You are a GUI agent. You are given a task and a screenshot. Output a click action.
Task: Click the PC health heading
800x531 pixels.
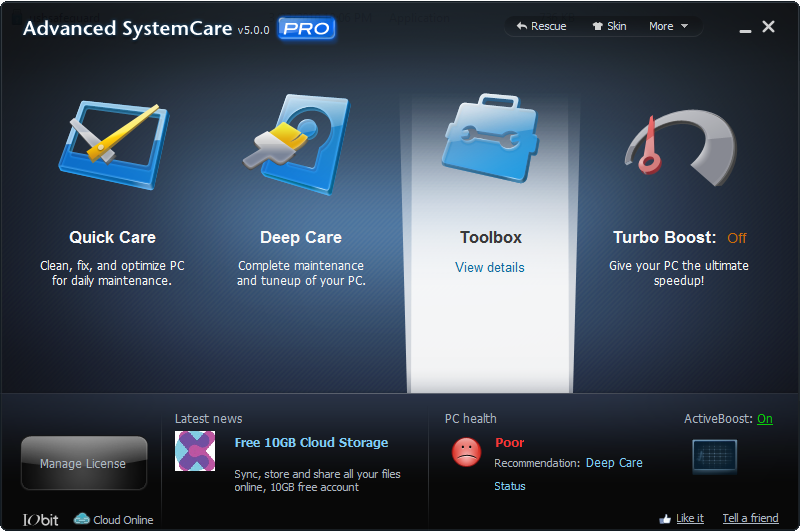(x=470, y=419)
